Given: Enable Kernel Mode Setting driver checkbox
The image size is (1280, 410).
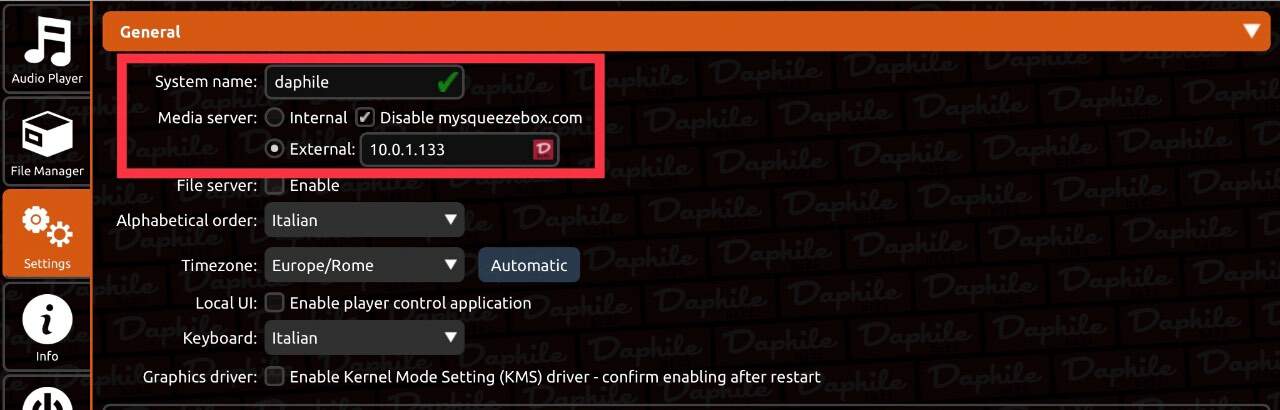Looking at the screenshot, I should click(x=274, y=377).
